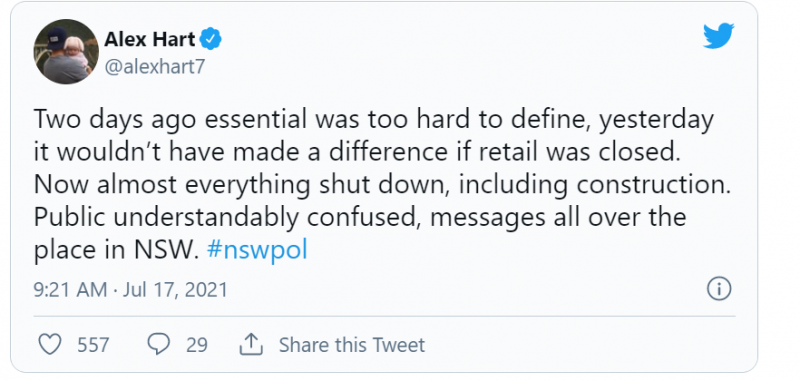Click the Alex Hart display name

tap(150, 39)
